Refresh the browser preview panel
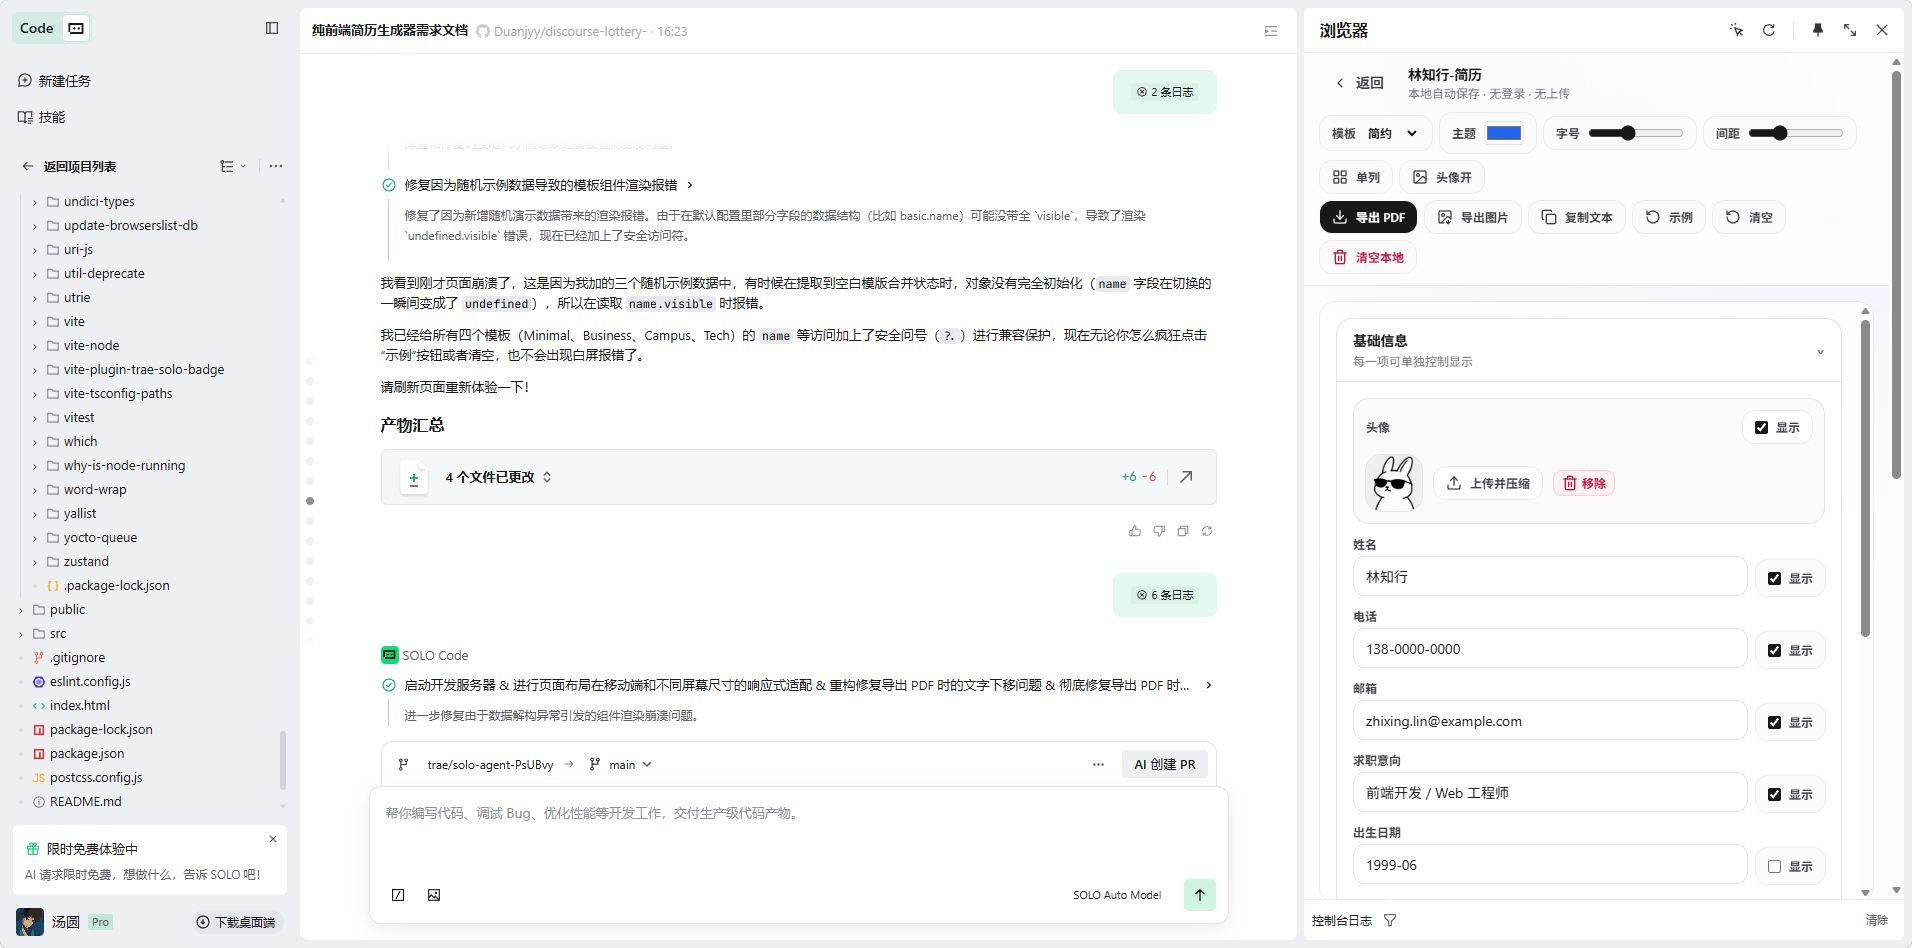1912x948 pixels. click(x=1768, y=30)
